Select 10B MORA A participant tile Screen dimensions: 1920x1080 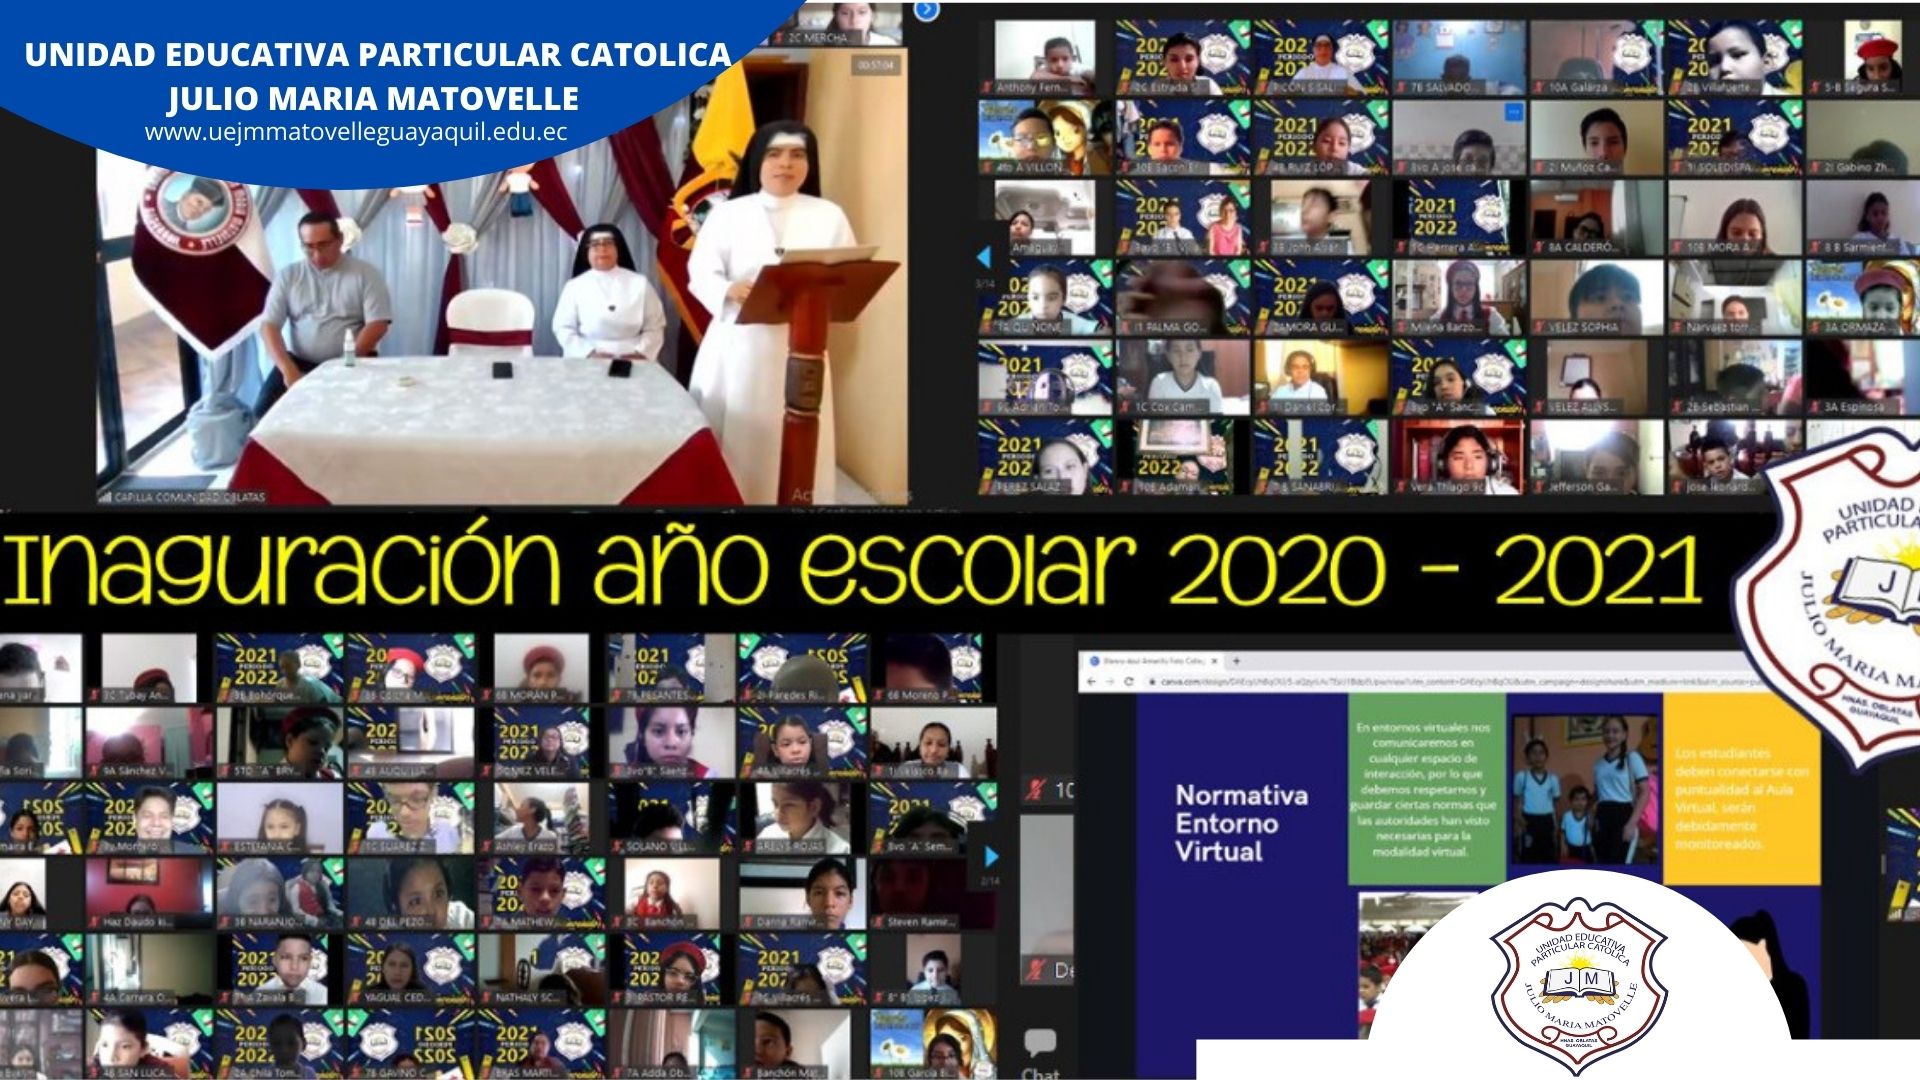point(1734,217)
